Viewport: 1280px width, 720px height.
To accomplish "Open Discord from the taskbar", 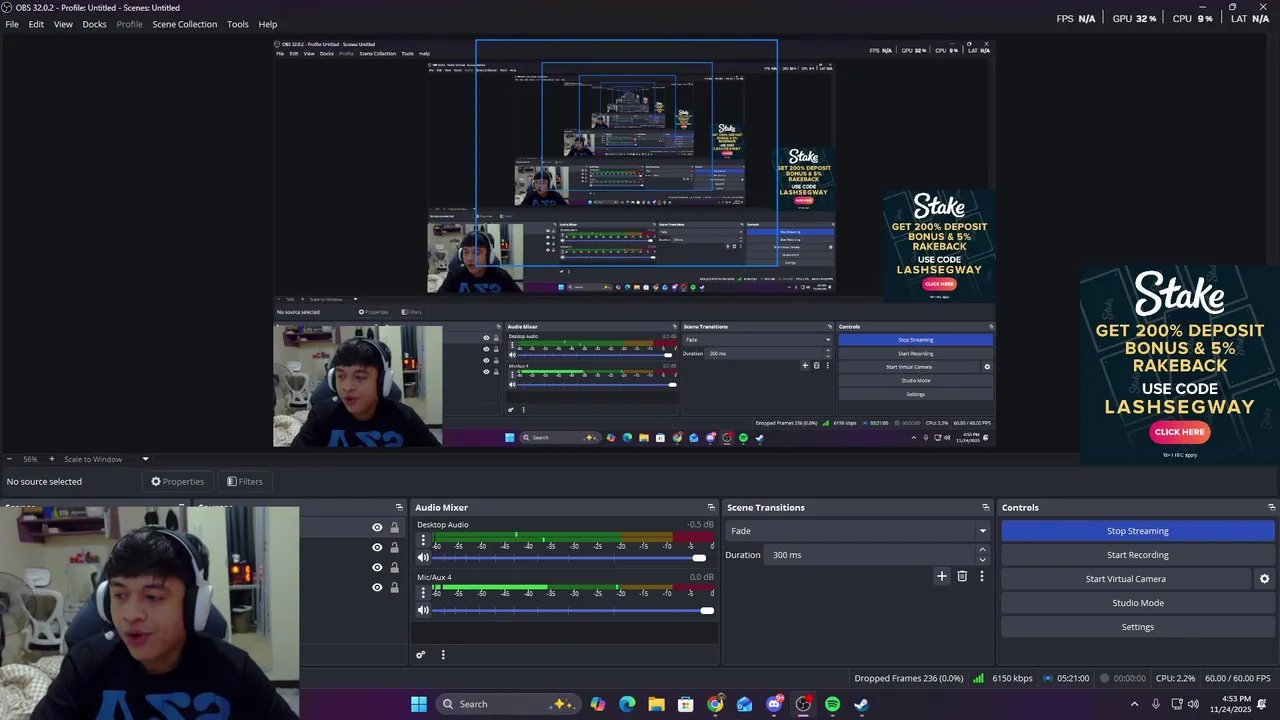I will (x=774, y=704).
